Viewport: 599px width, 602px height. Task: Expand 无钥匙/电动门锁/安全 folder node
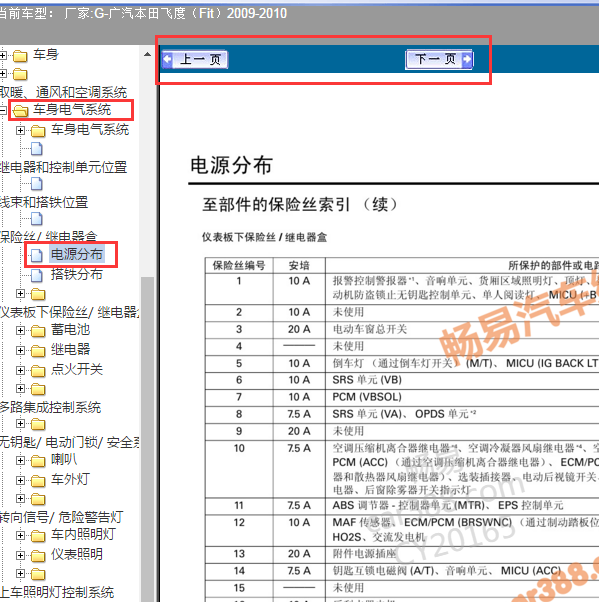point(20,423)
